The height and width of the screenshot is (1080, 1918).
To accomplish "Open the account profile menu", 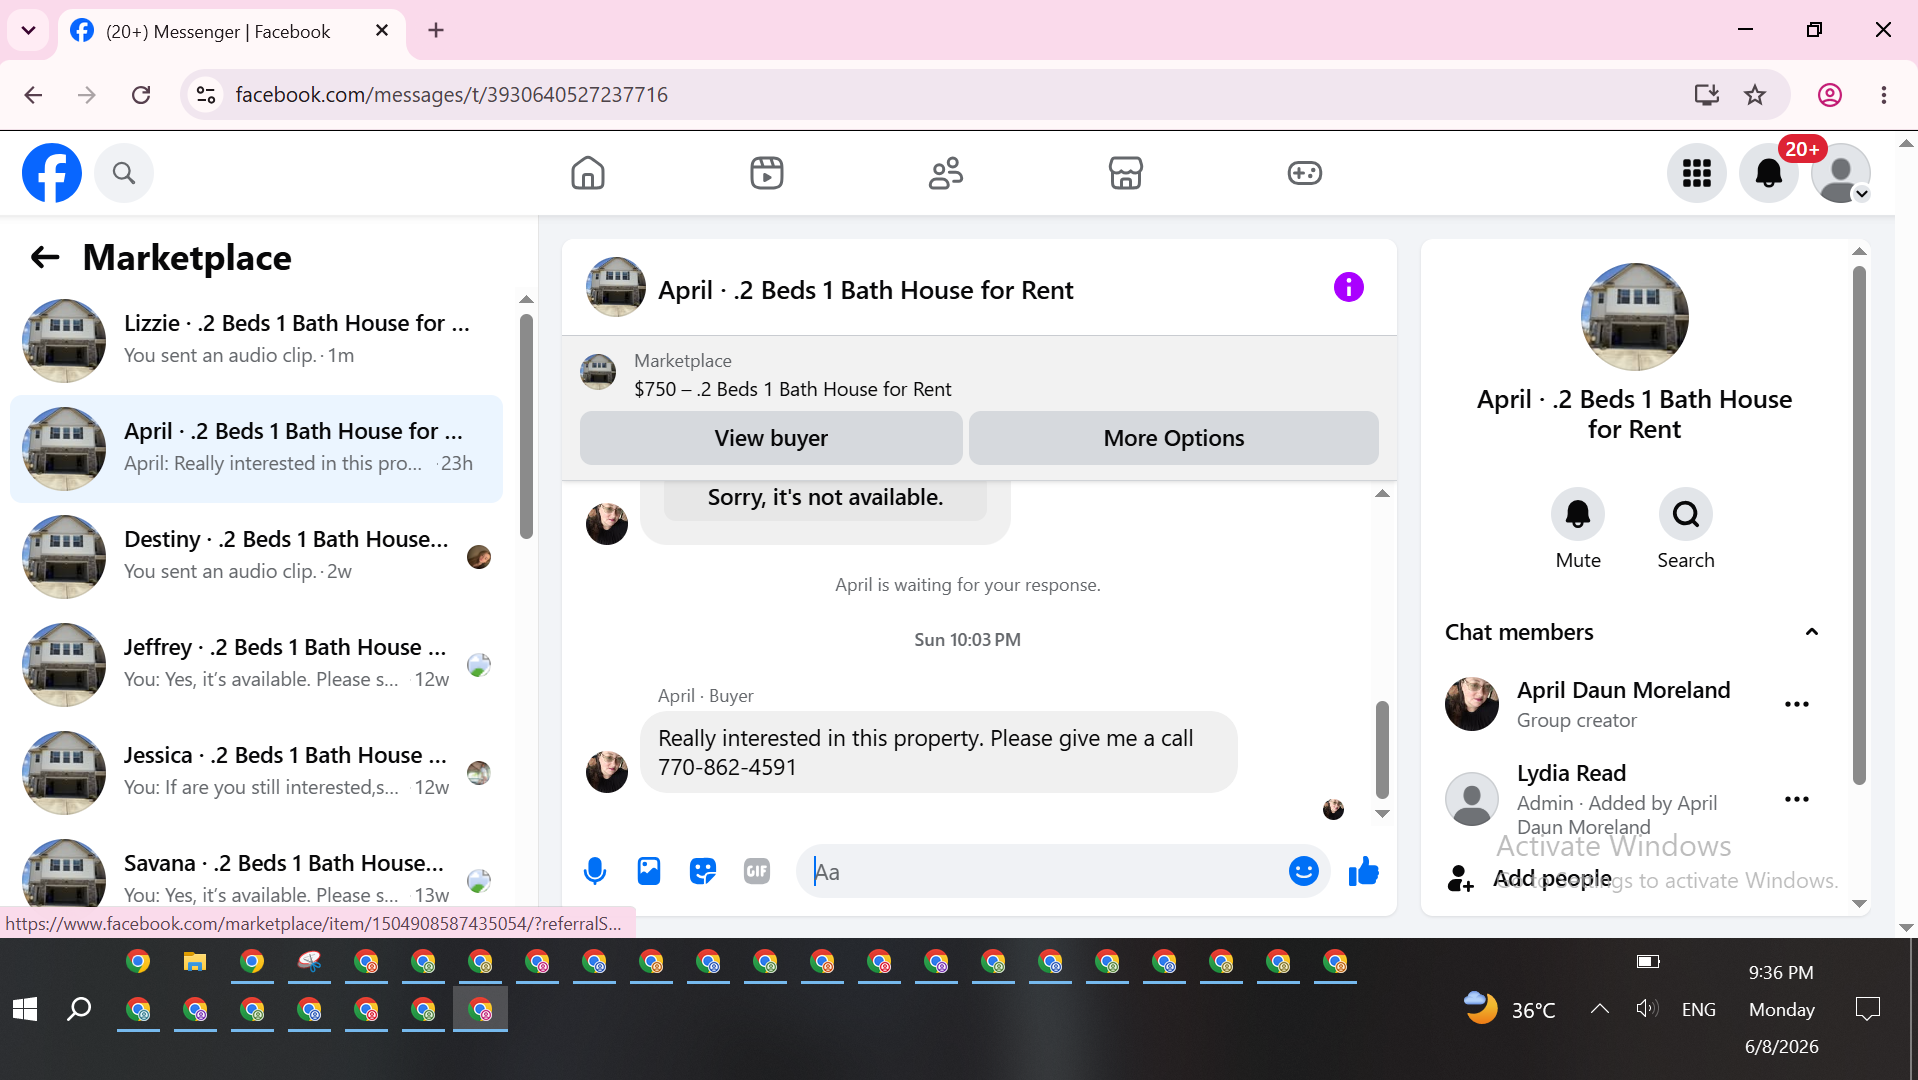I will click(x=1841, y=173).
